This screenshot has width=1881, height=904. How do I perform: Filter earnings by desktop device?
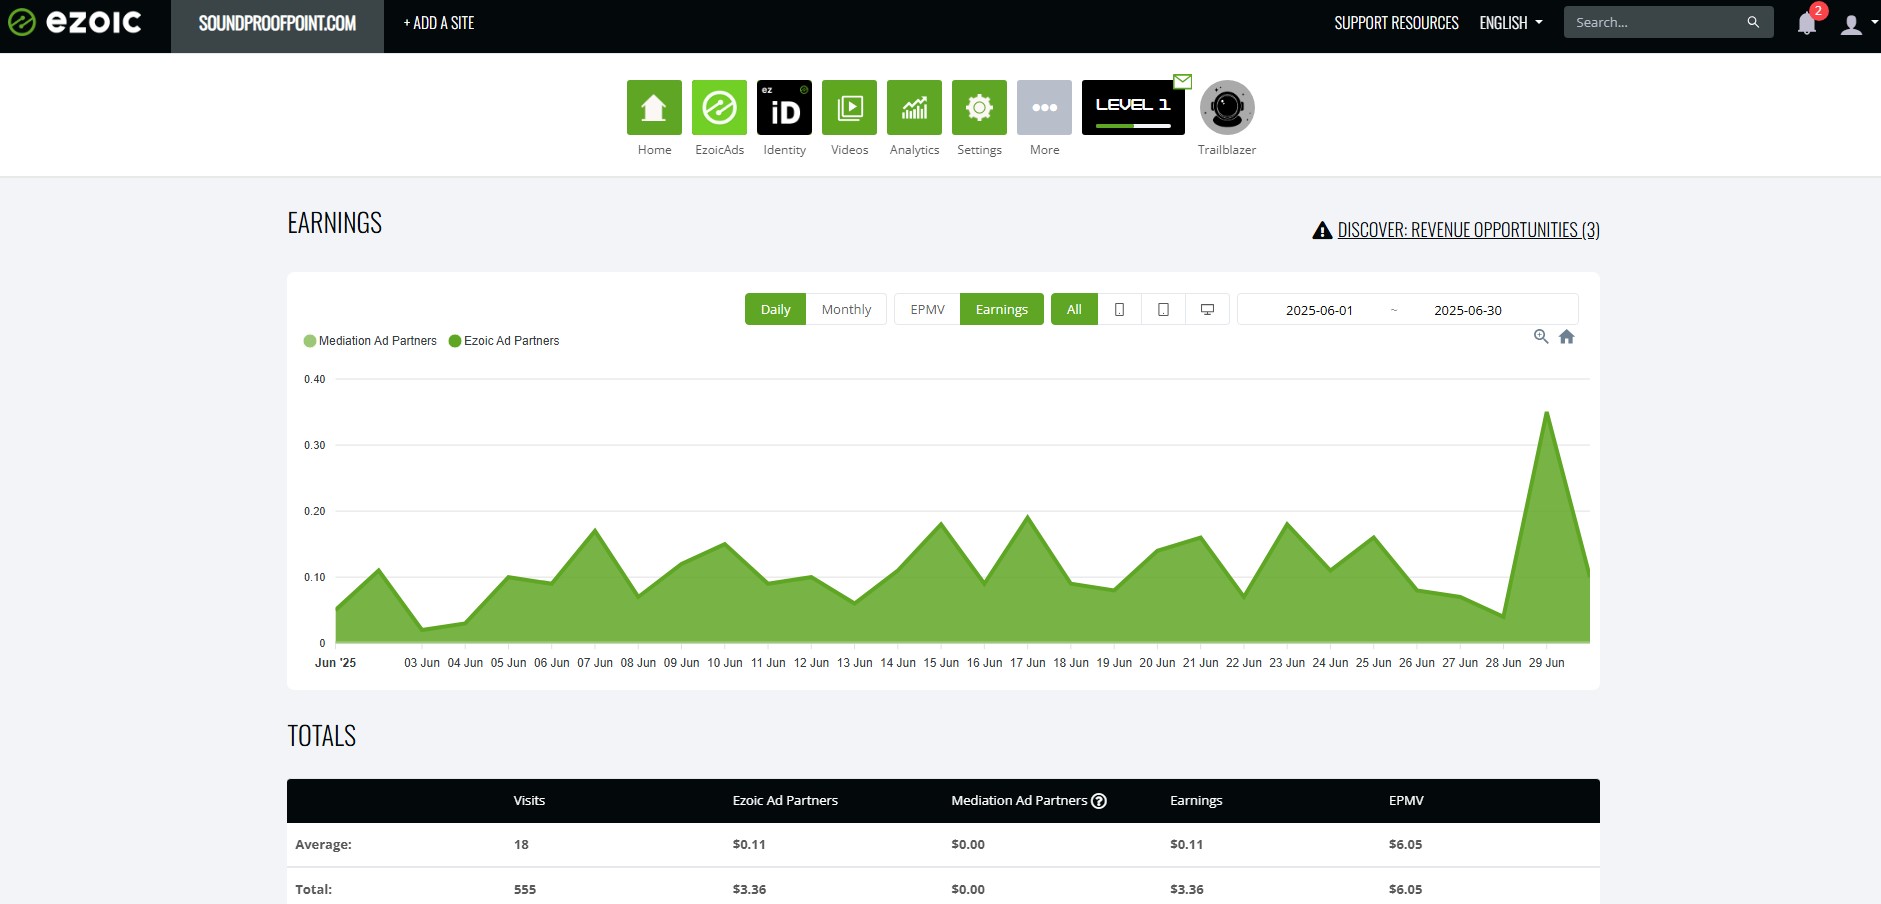click(1207, 309)
